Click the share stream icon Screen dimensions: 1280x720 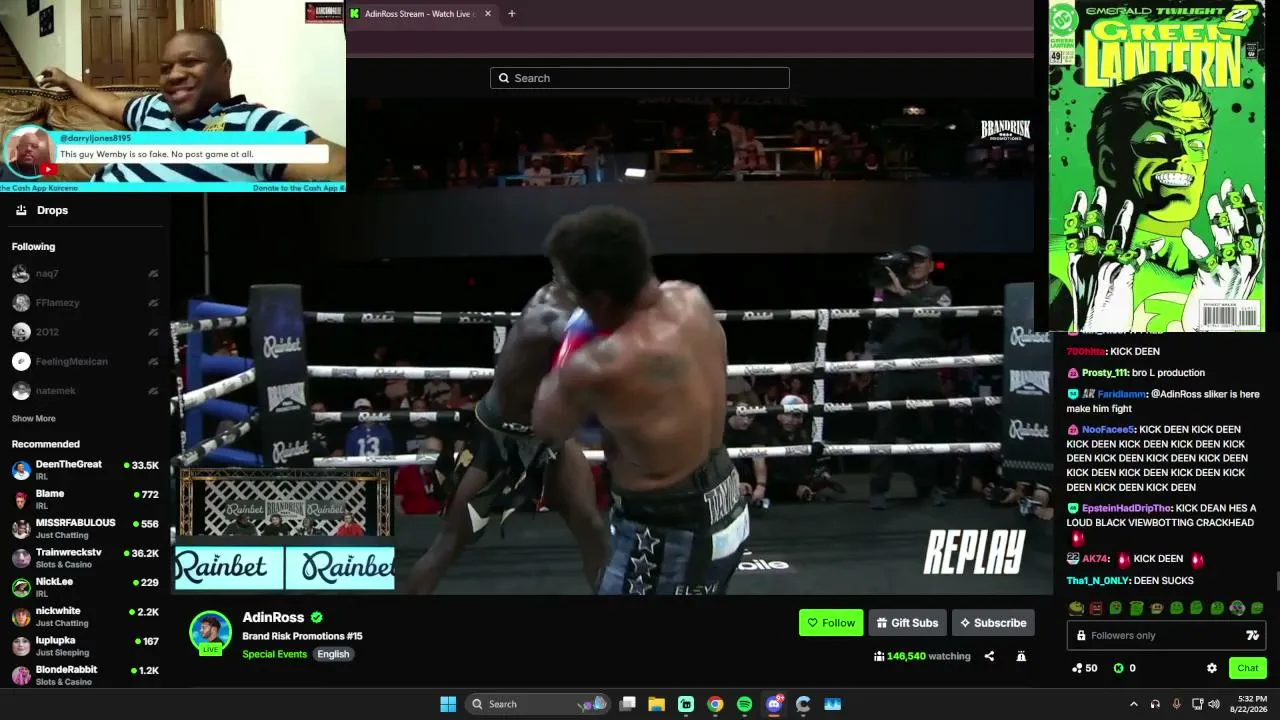click(989, 656)
